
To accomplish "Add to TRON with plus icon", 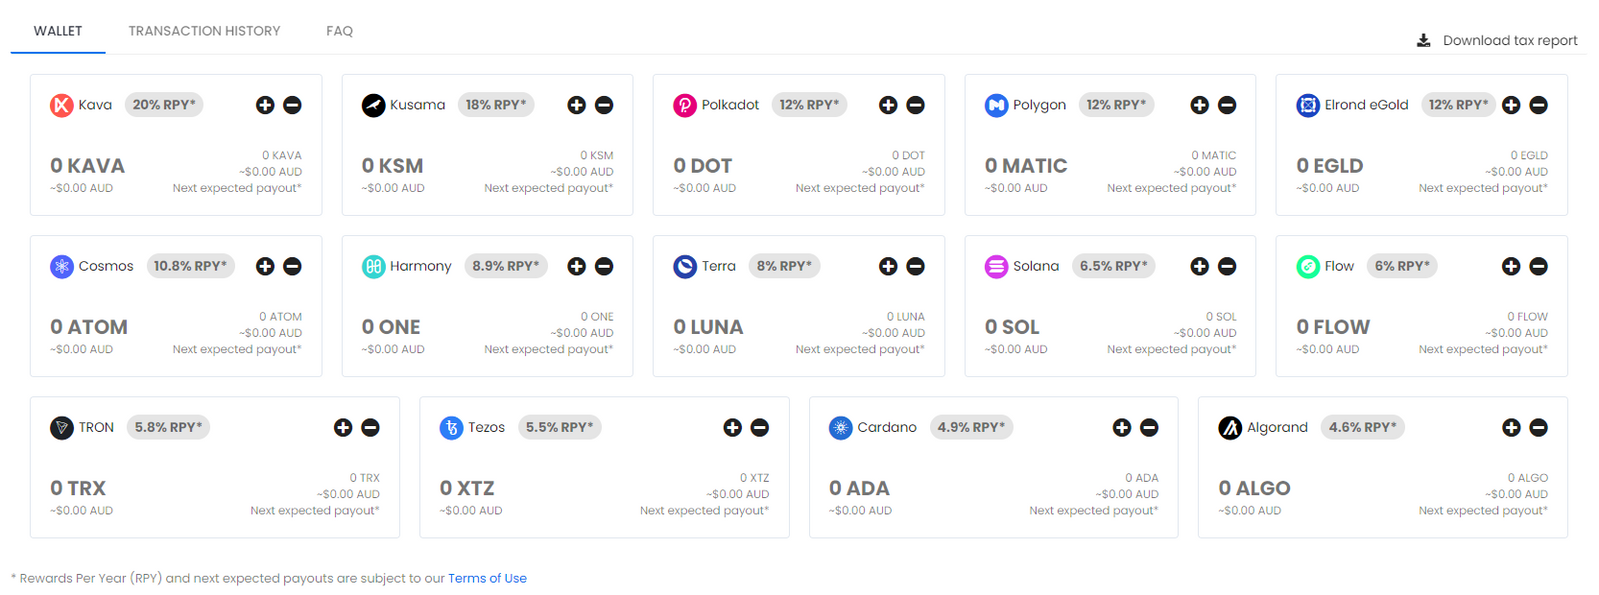I will coord(343,428).
